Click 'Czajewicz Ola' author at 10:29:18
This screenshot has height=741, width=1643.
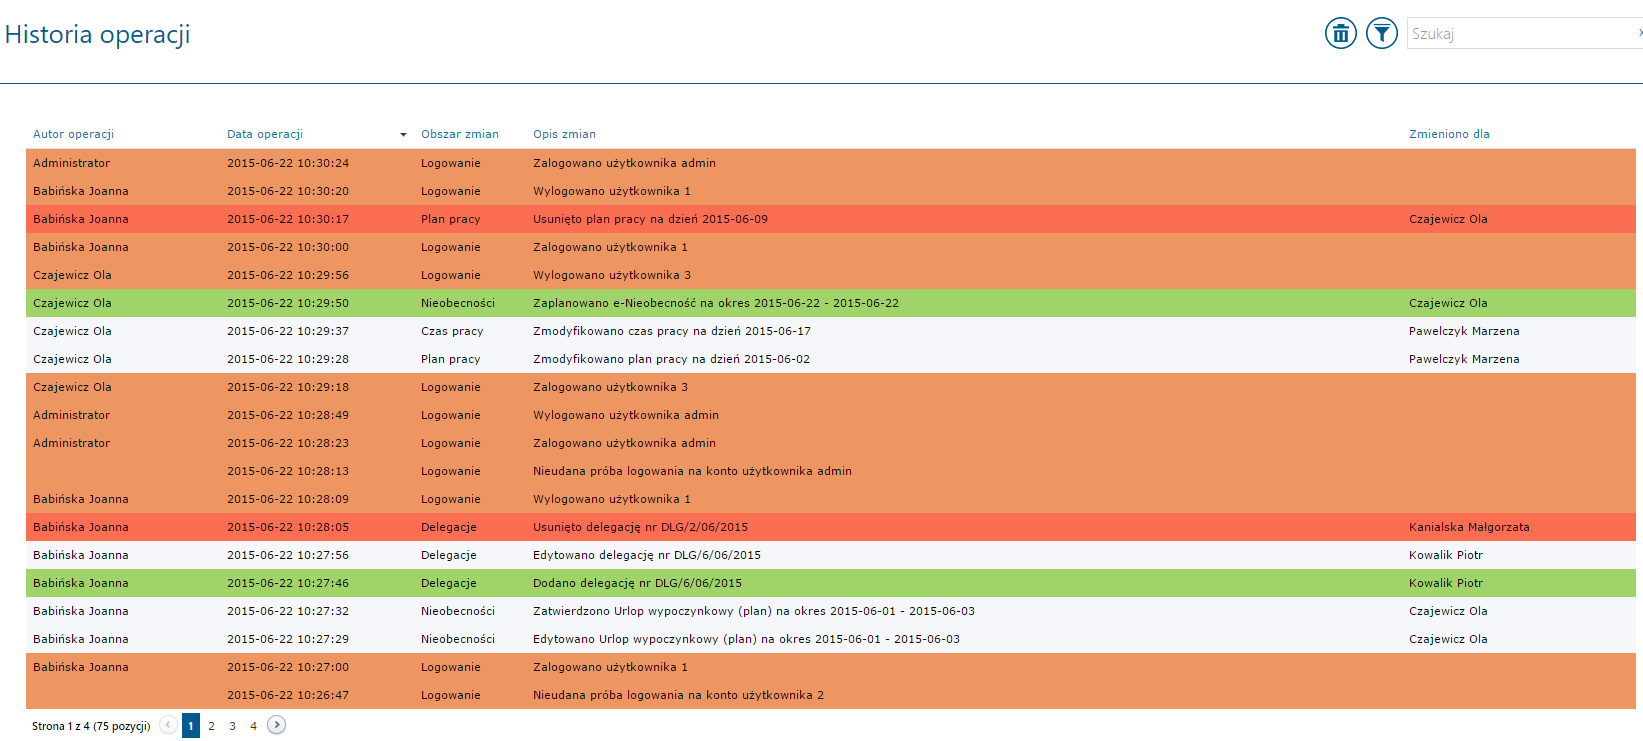tap(72, 387)
